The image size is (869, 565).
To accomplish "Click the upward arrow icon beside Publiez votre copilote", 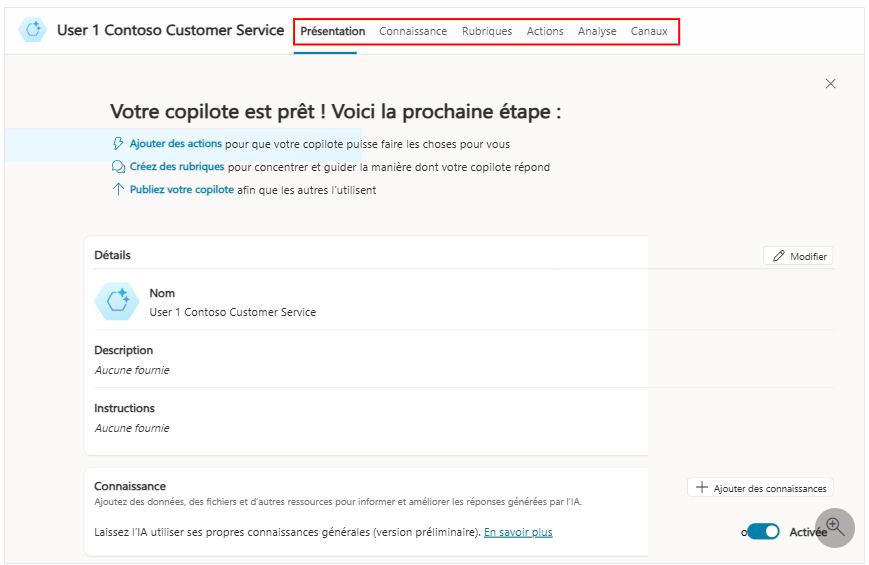I will (119, 189).
